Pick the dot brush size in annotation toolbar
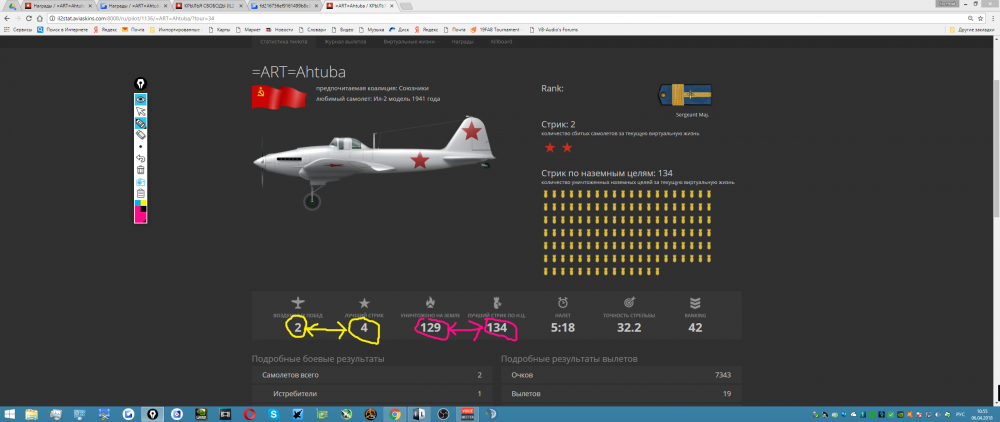Image resolution: width=1000 pixels, height=422 pixels. point(140,147)
